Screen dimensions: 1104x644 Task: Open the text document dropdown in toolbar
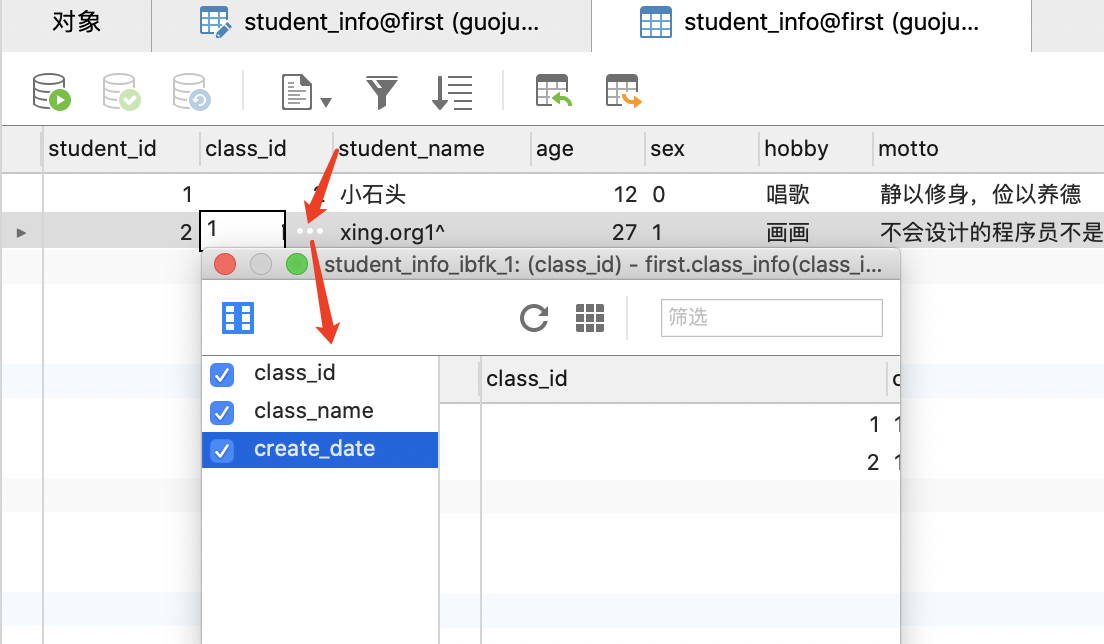(x=306, y=93)
